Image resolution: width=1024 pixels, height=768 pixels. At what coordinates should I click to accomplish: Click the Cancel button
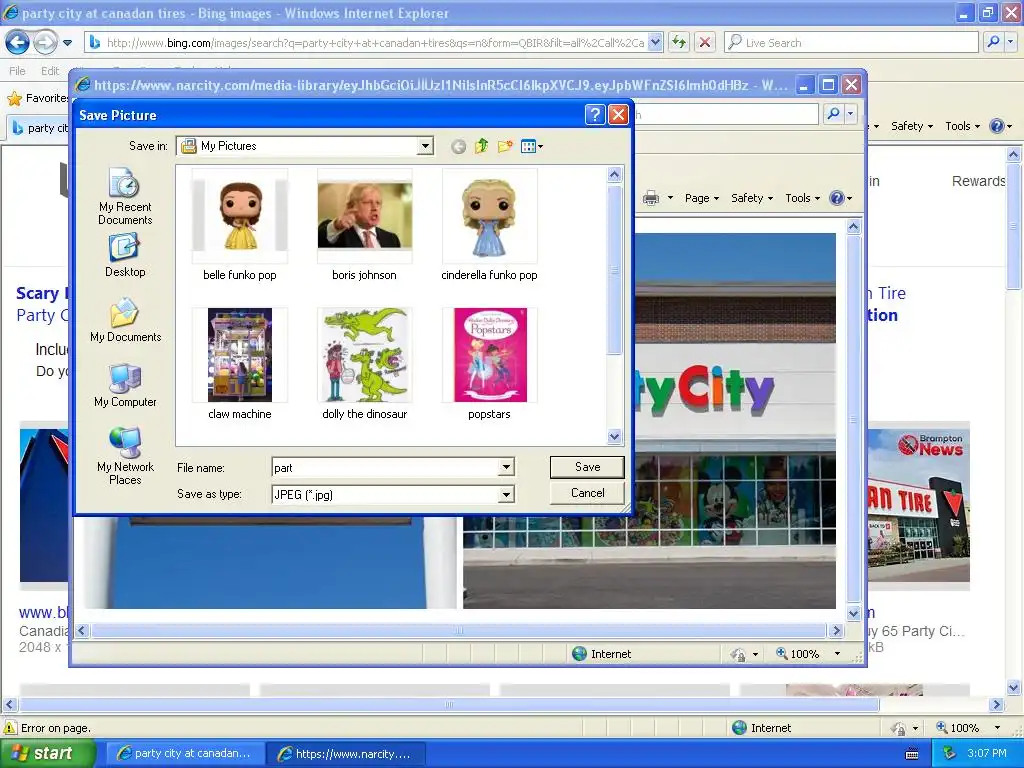[587, 493]
